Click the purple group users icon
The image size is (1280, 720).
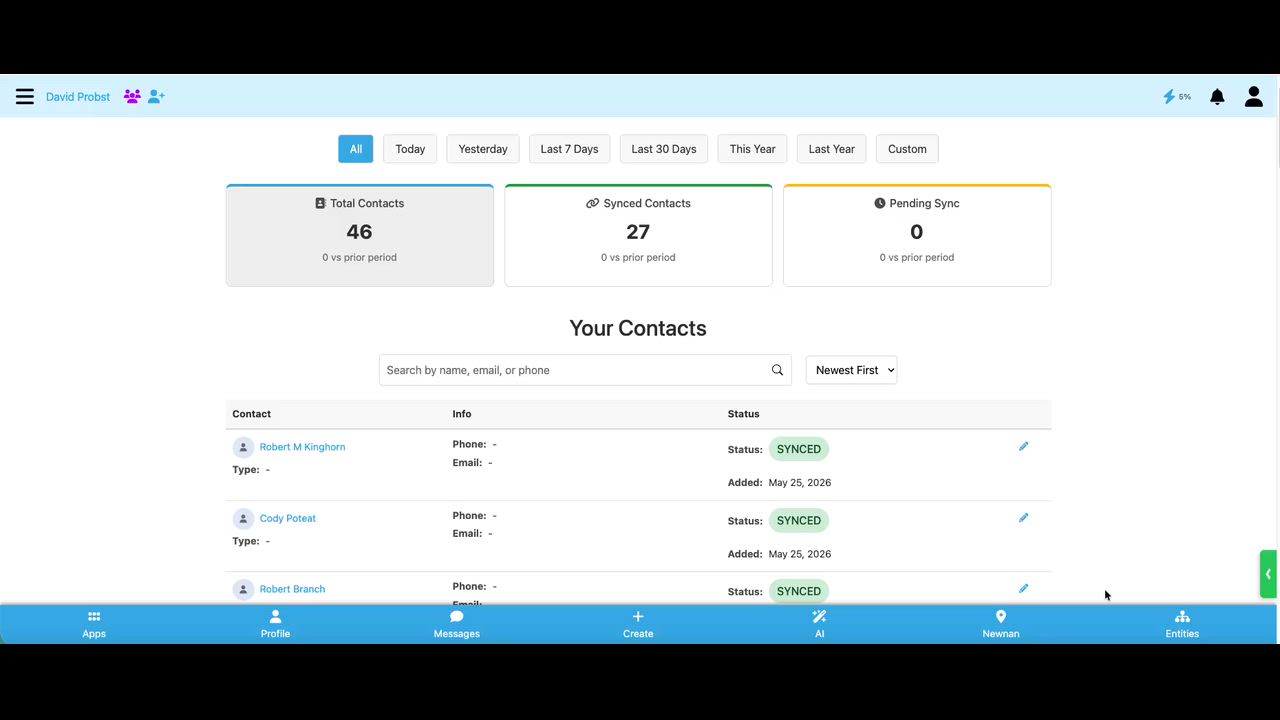(132, 97)
